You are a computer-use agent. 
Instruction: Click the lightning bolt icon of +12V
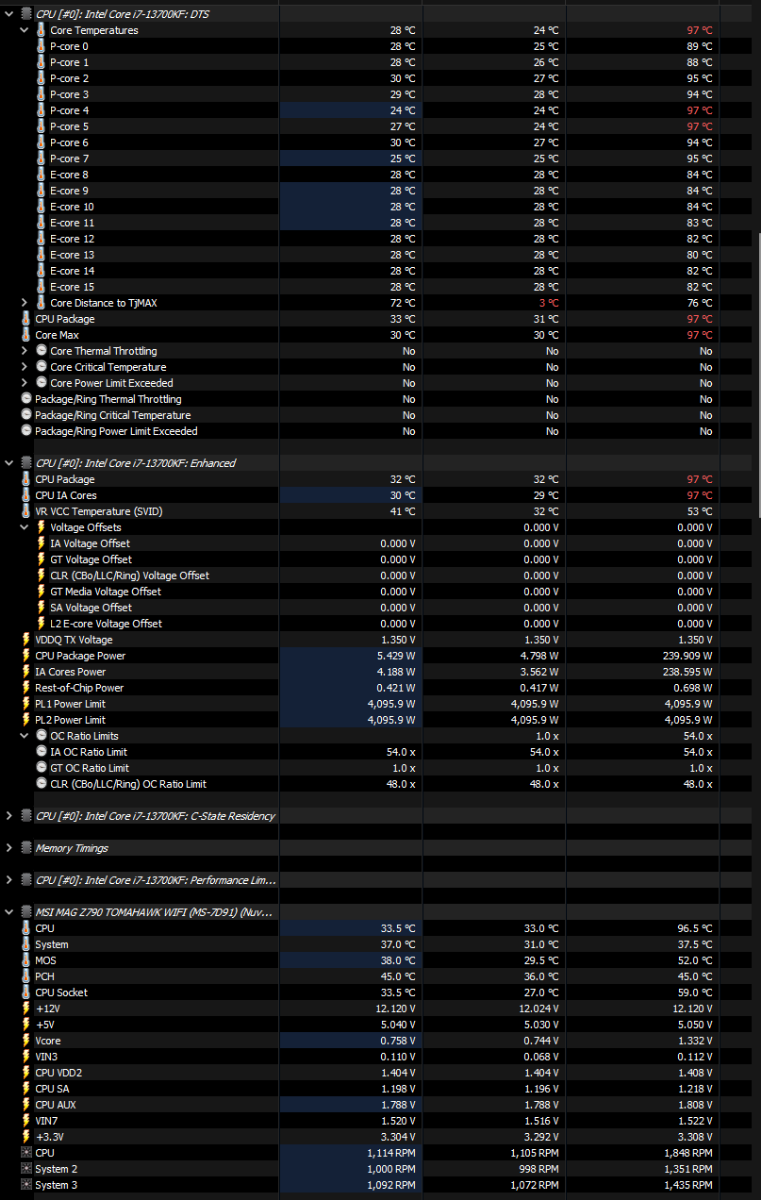tap(26, 1008)
